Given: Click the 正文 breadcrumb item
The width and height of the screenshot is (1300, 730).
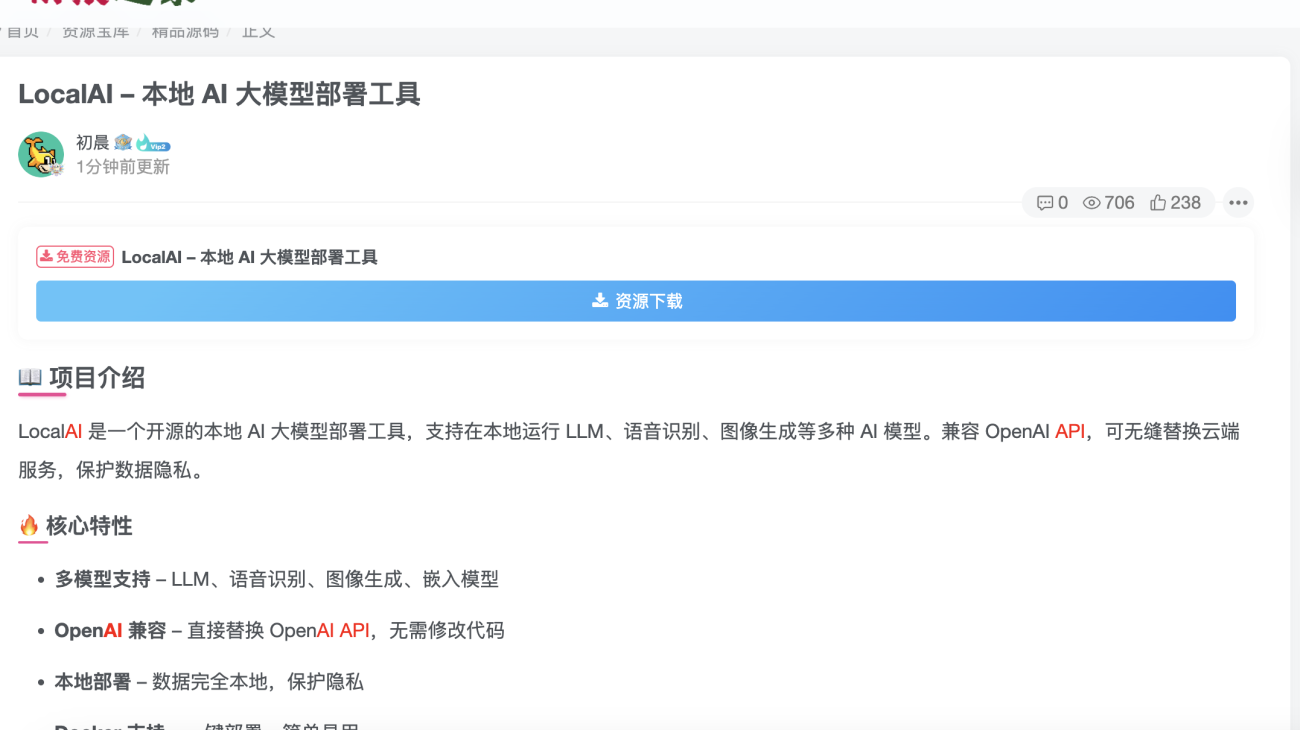Looking at the screenshot, I should point(258,32).
